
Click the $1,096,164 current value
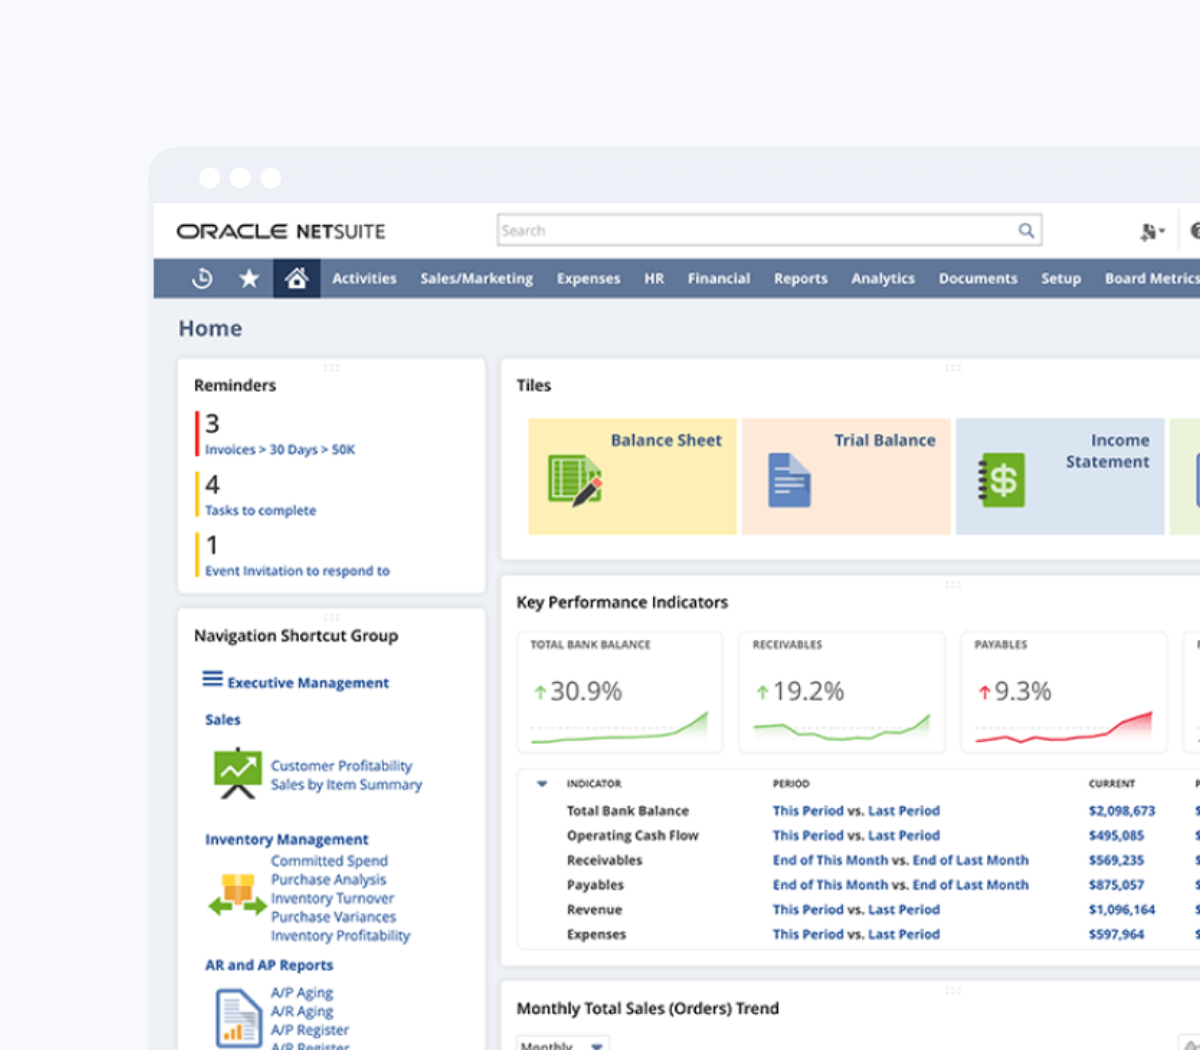point(1122,910)
